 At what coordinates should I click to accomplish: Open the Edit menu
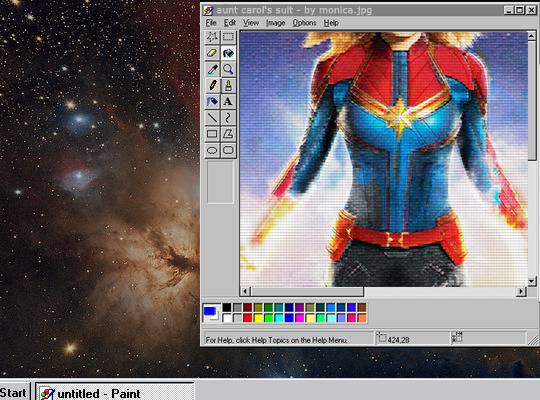coord(230,23)
